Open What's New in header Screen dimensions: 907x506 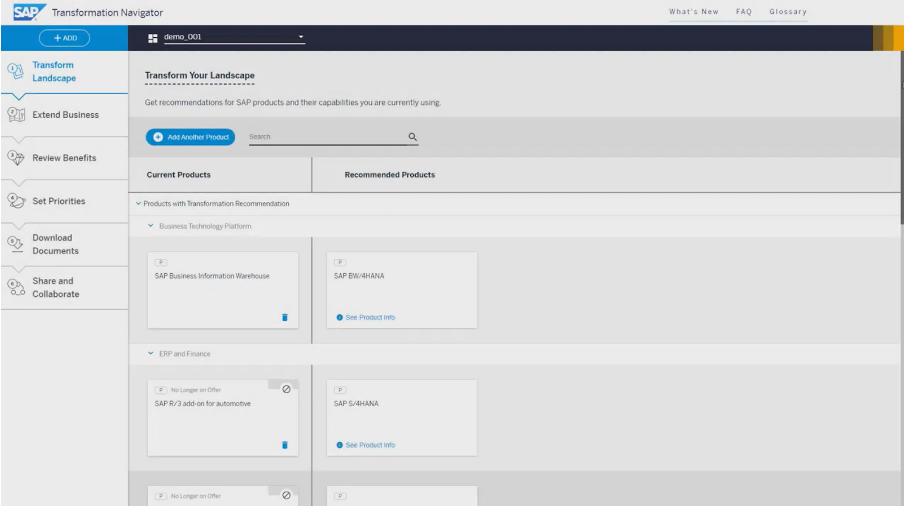[x=695, y=11]
